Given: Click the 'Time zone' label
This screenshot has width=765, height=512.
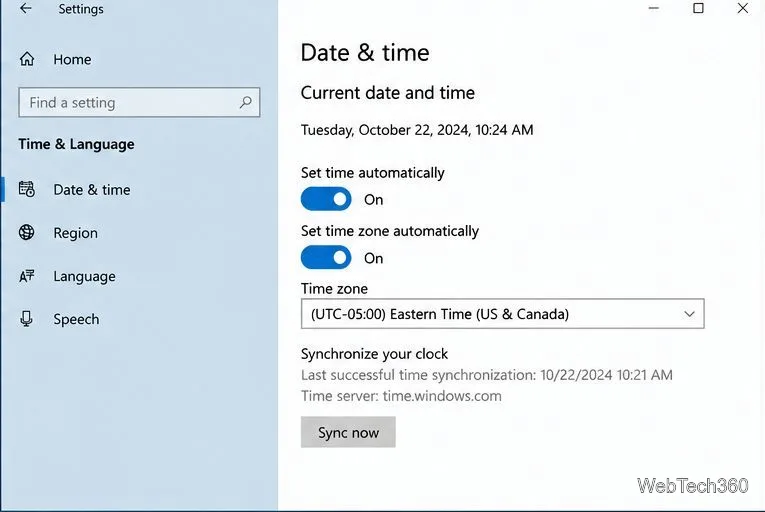Looking at the screenshot, I should tap(334, 288).
